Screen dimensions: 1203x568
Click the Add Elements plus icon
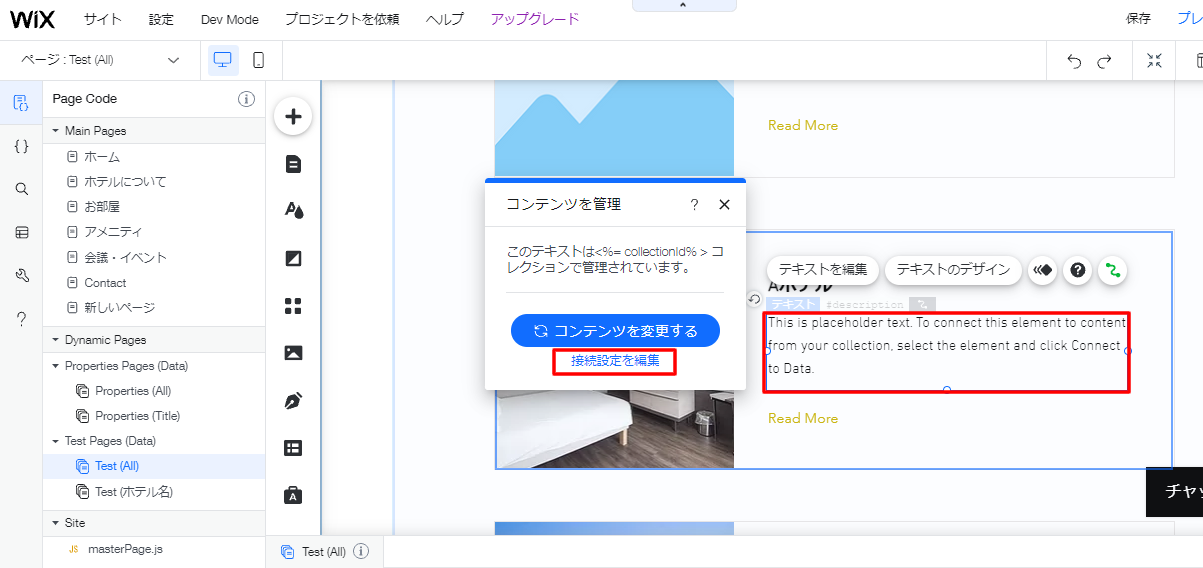pos(293,117)
